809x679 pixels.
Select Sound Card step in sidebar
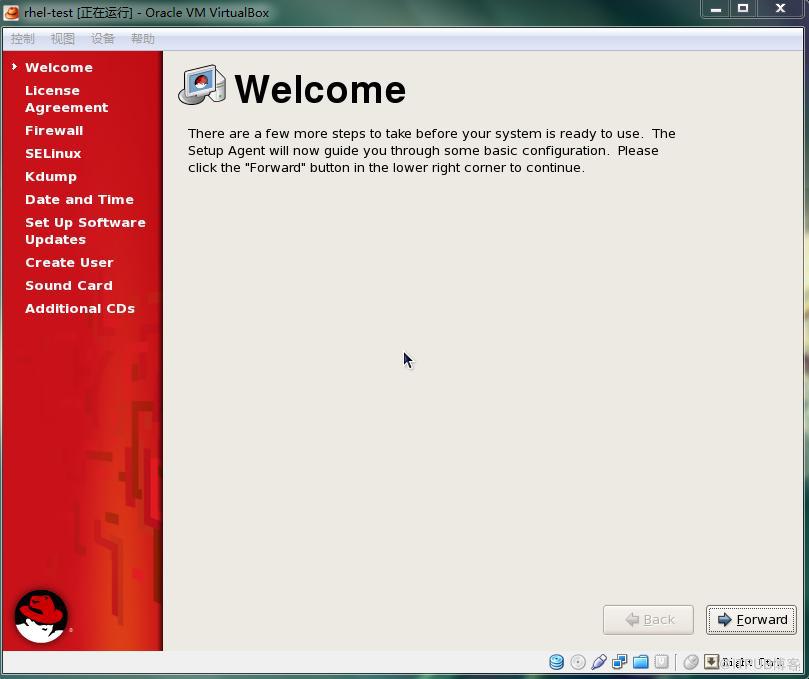69,286
